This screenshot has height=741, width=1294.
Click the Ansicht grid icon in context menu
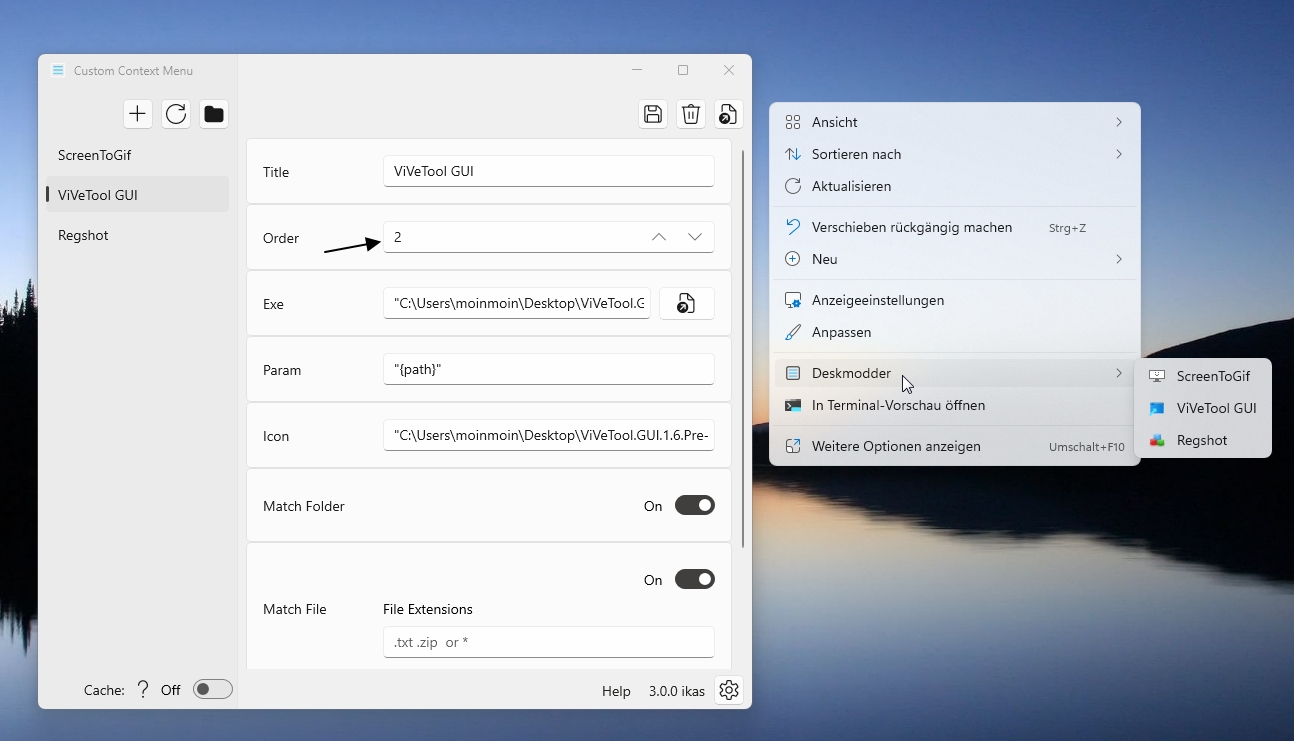pyautogui.click(x=793, y=122)
